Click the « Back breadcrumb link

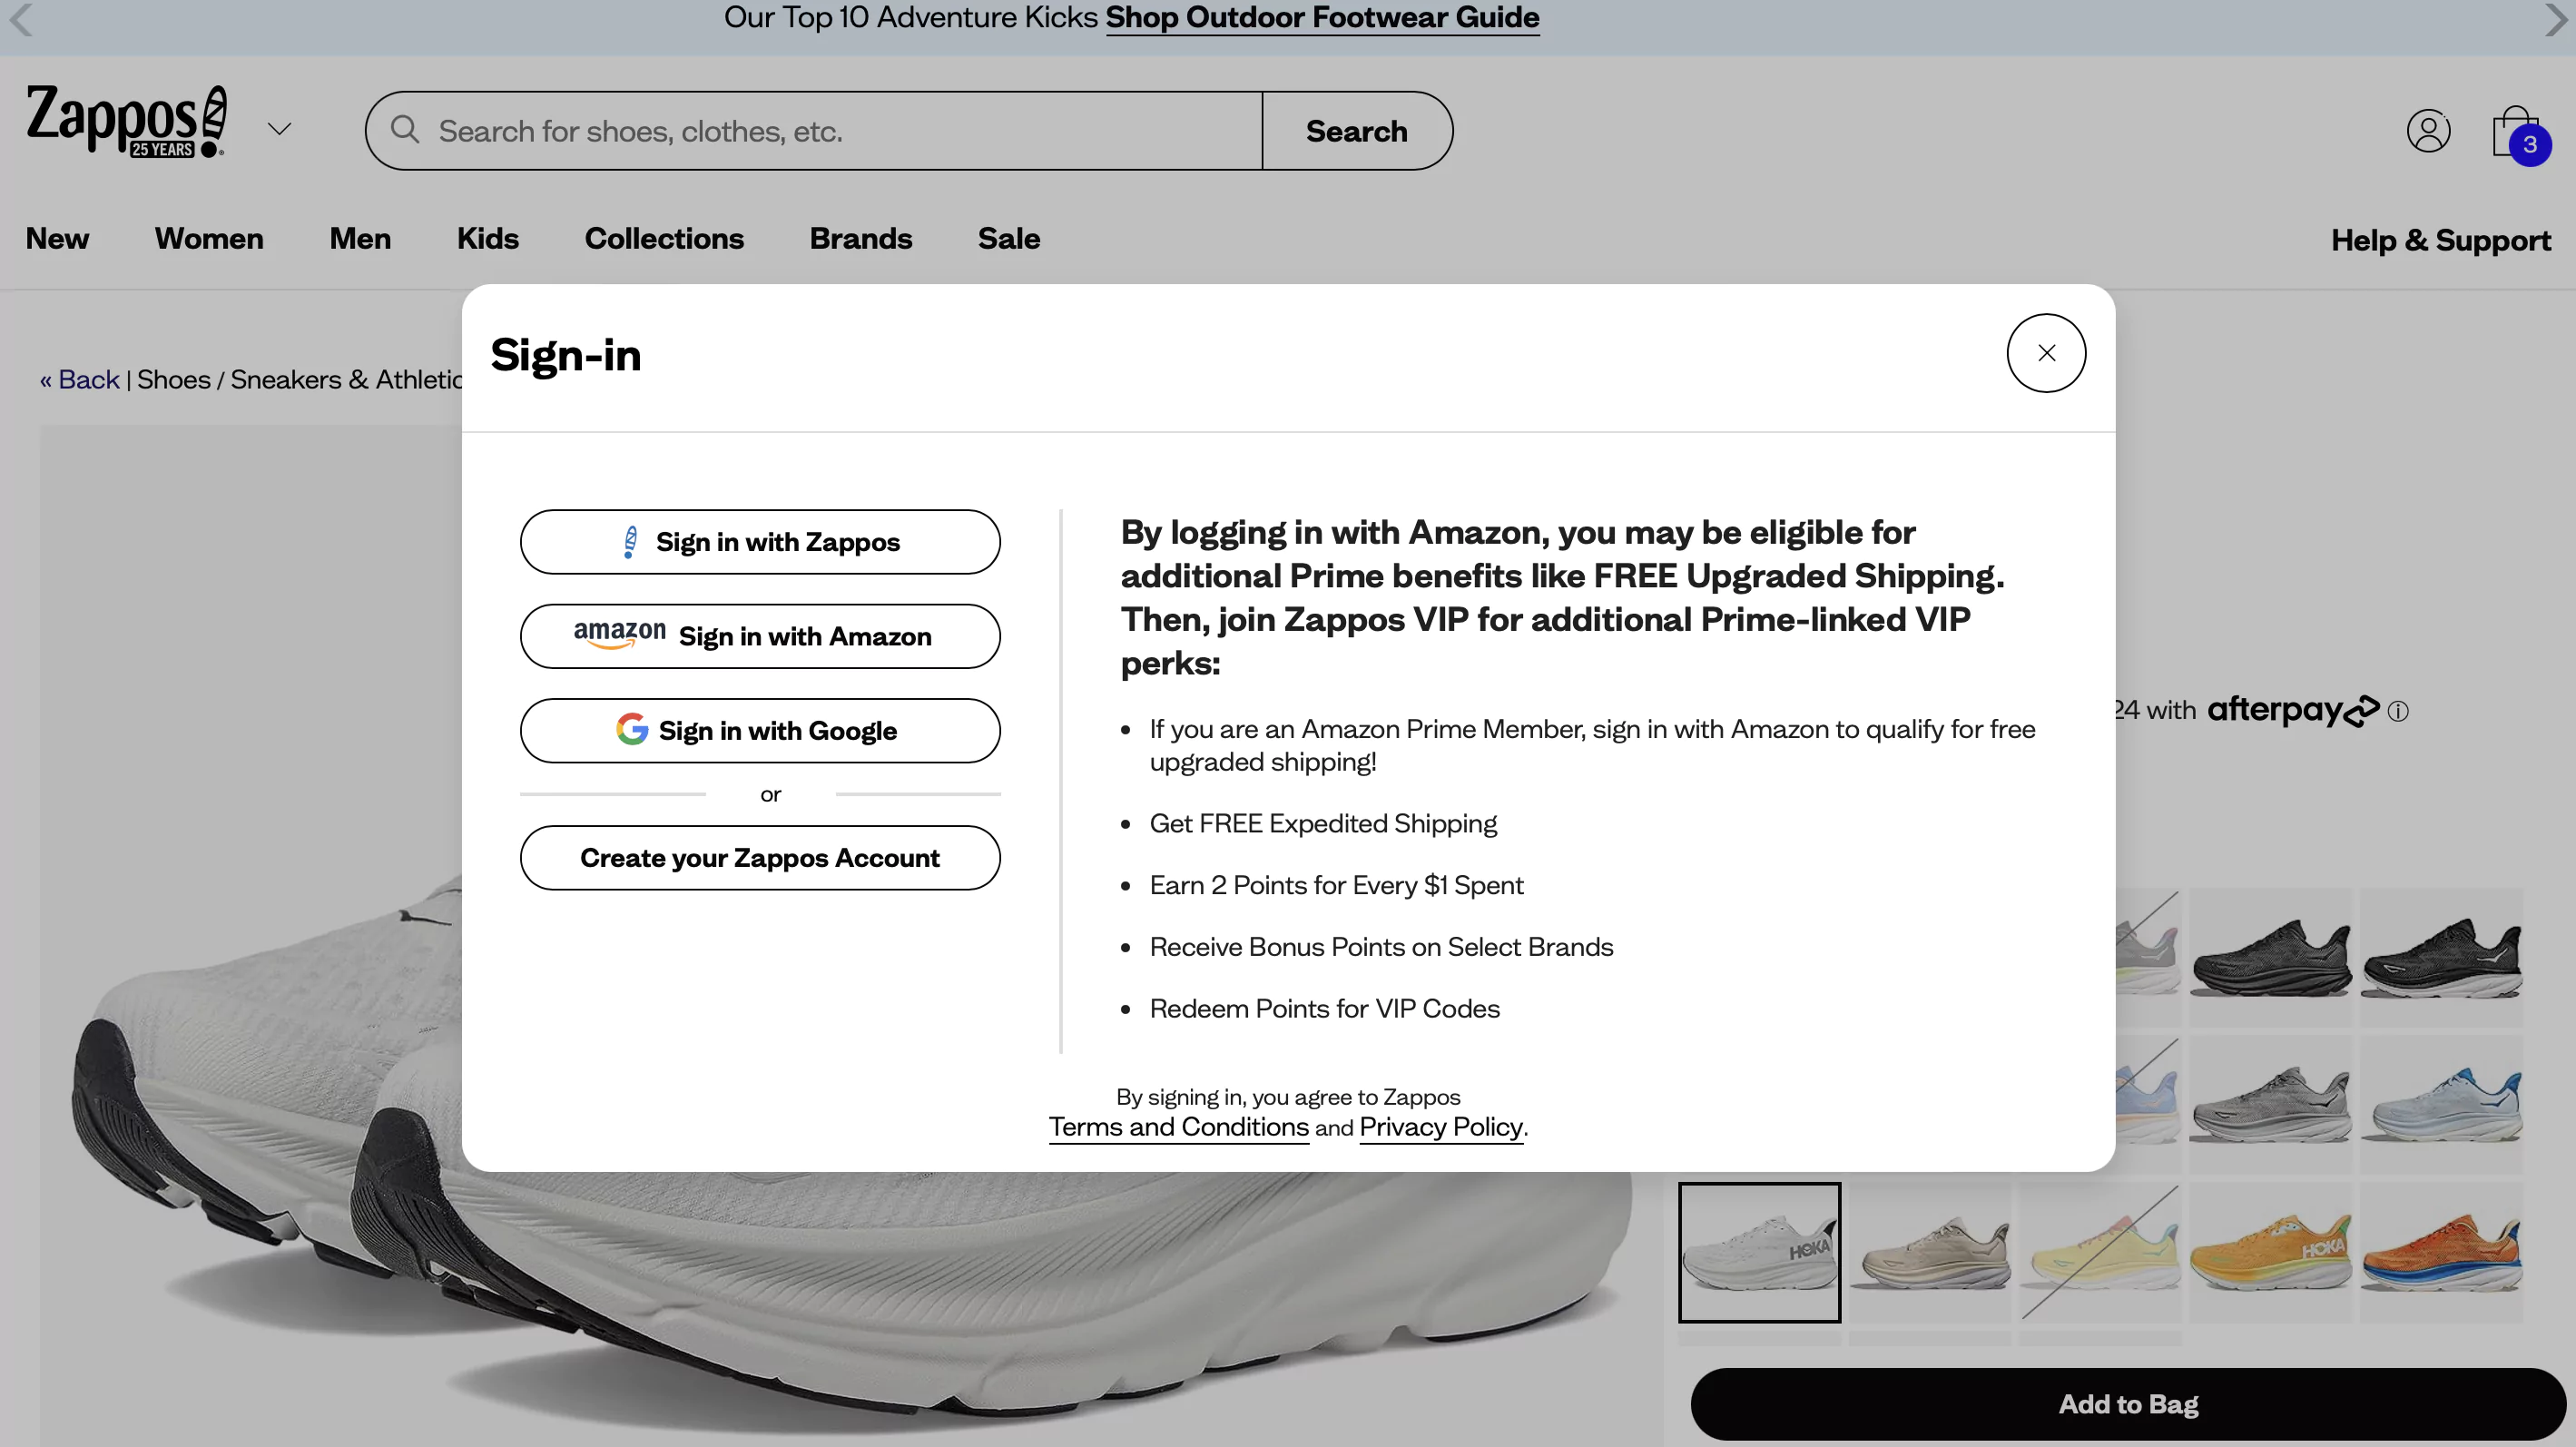point(79,380)
